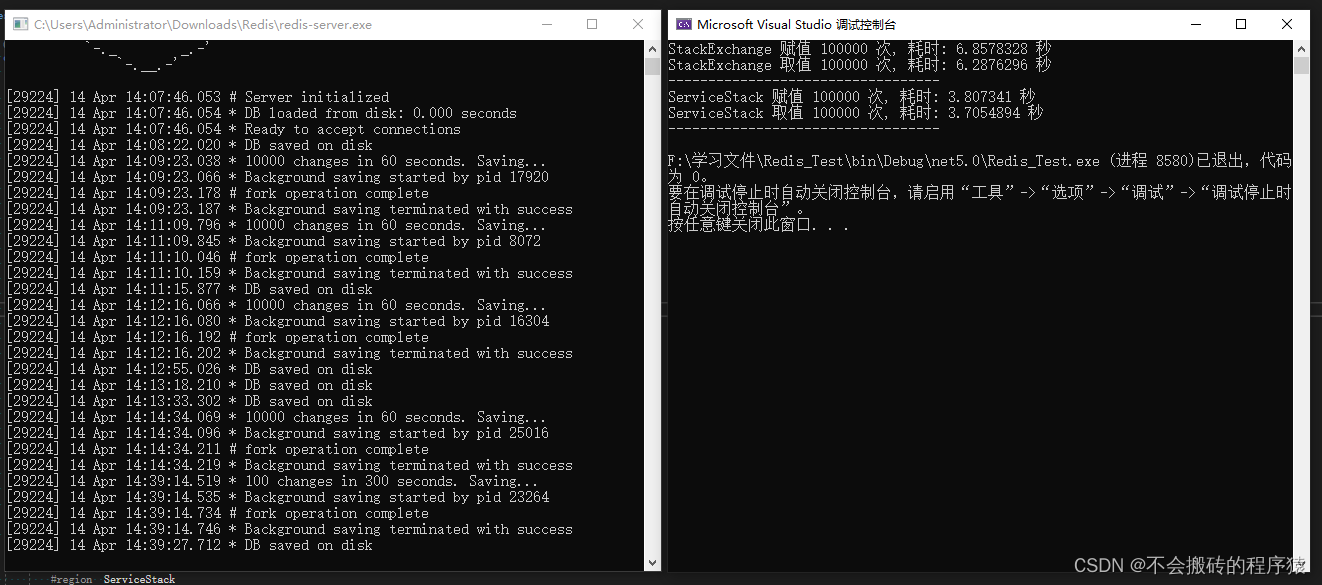Click 'fork operation complete' line at 14:39:14.734
1322x585 pixels.
[217, 513]
